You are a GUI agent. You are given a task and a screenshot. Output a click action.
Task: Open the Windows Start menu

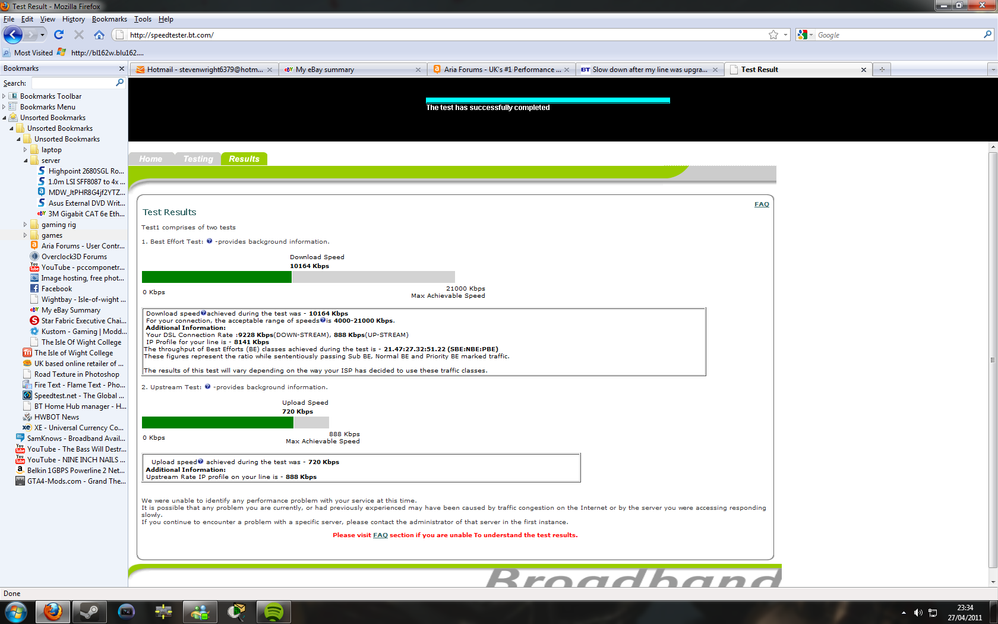click(15, 612)
